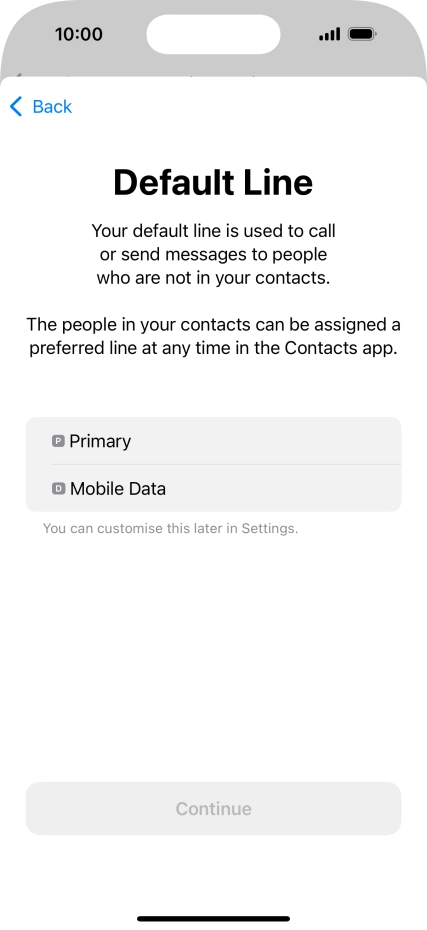Tap the 10:00 clock in status bar
Image resolution: width=427 pixels, height=930 pixels.
(79, 34)
